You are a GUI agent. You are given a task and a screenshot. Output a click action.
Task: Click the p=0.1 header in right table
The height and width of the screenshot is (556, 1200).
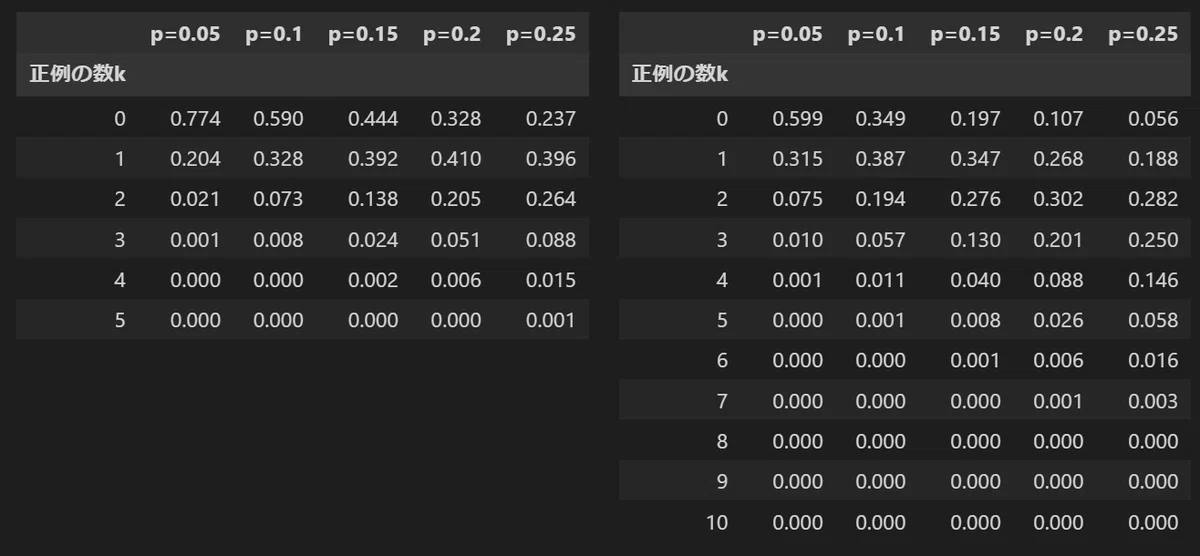click(876, 34)
